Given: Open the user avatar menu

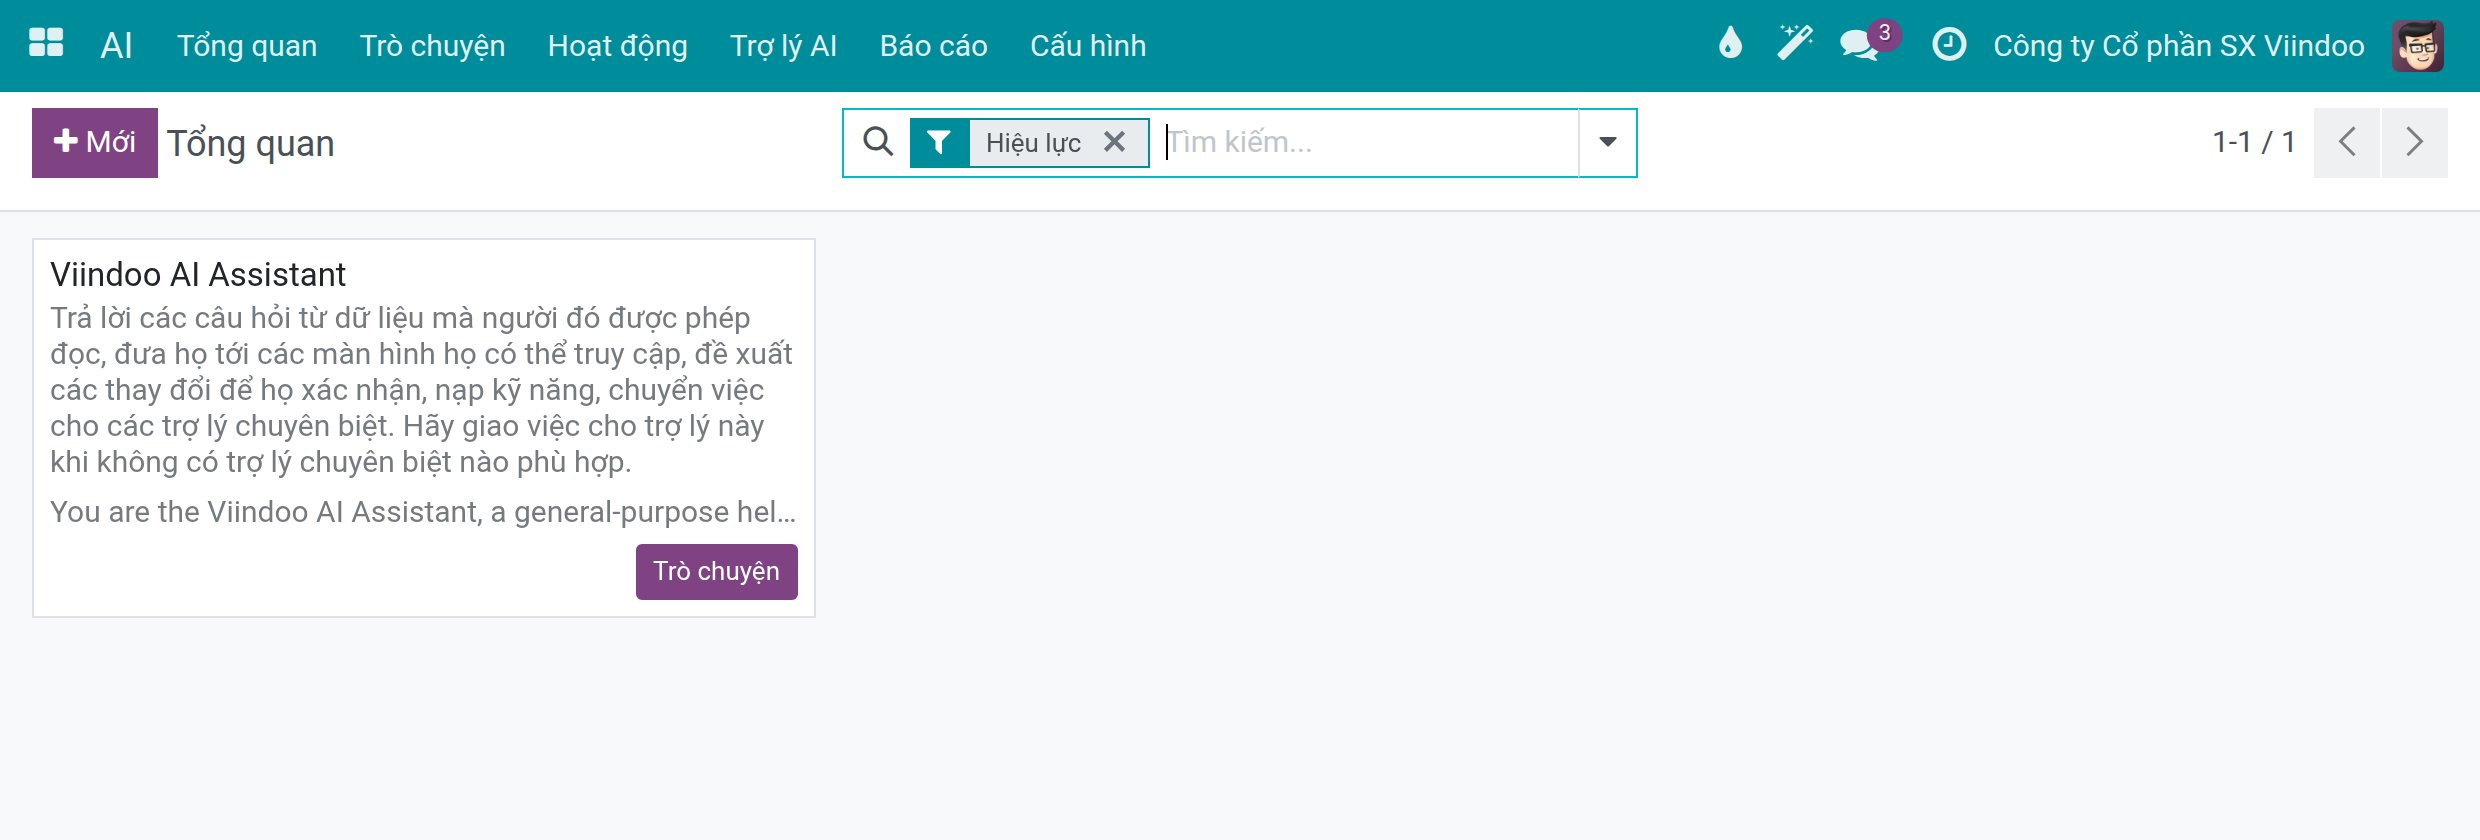Looking at the screenshot, I should click(2418, 46).
